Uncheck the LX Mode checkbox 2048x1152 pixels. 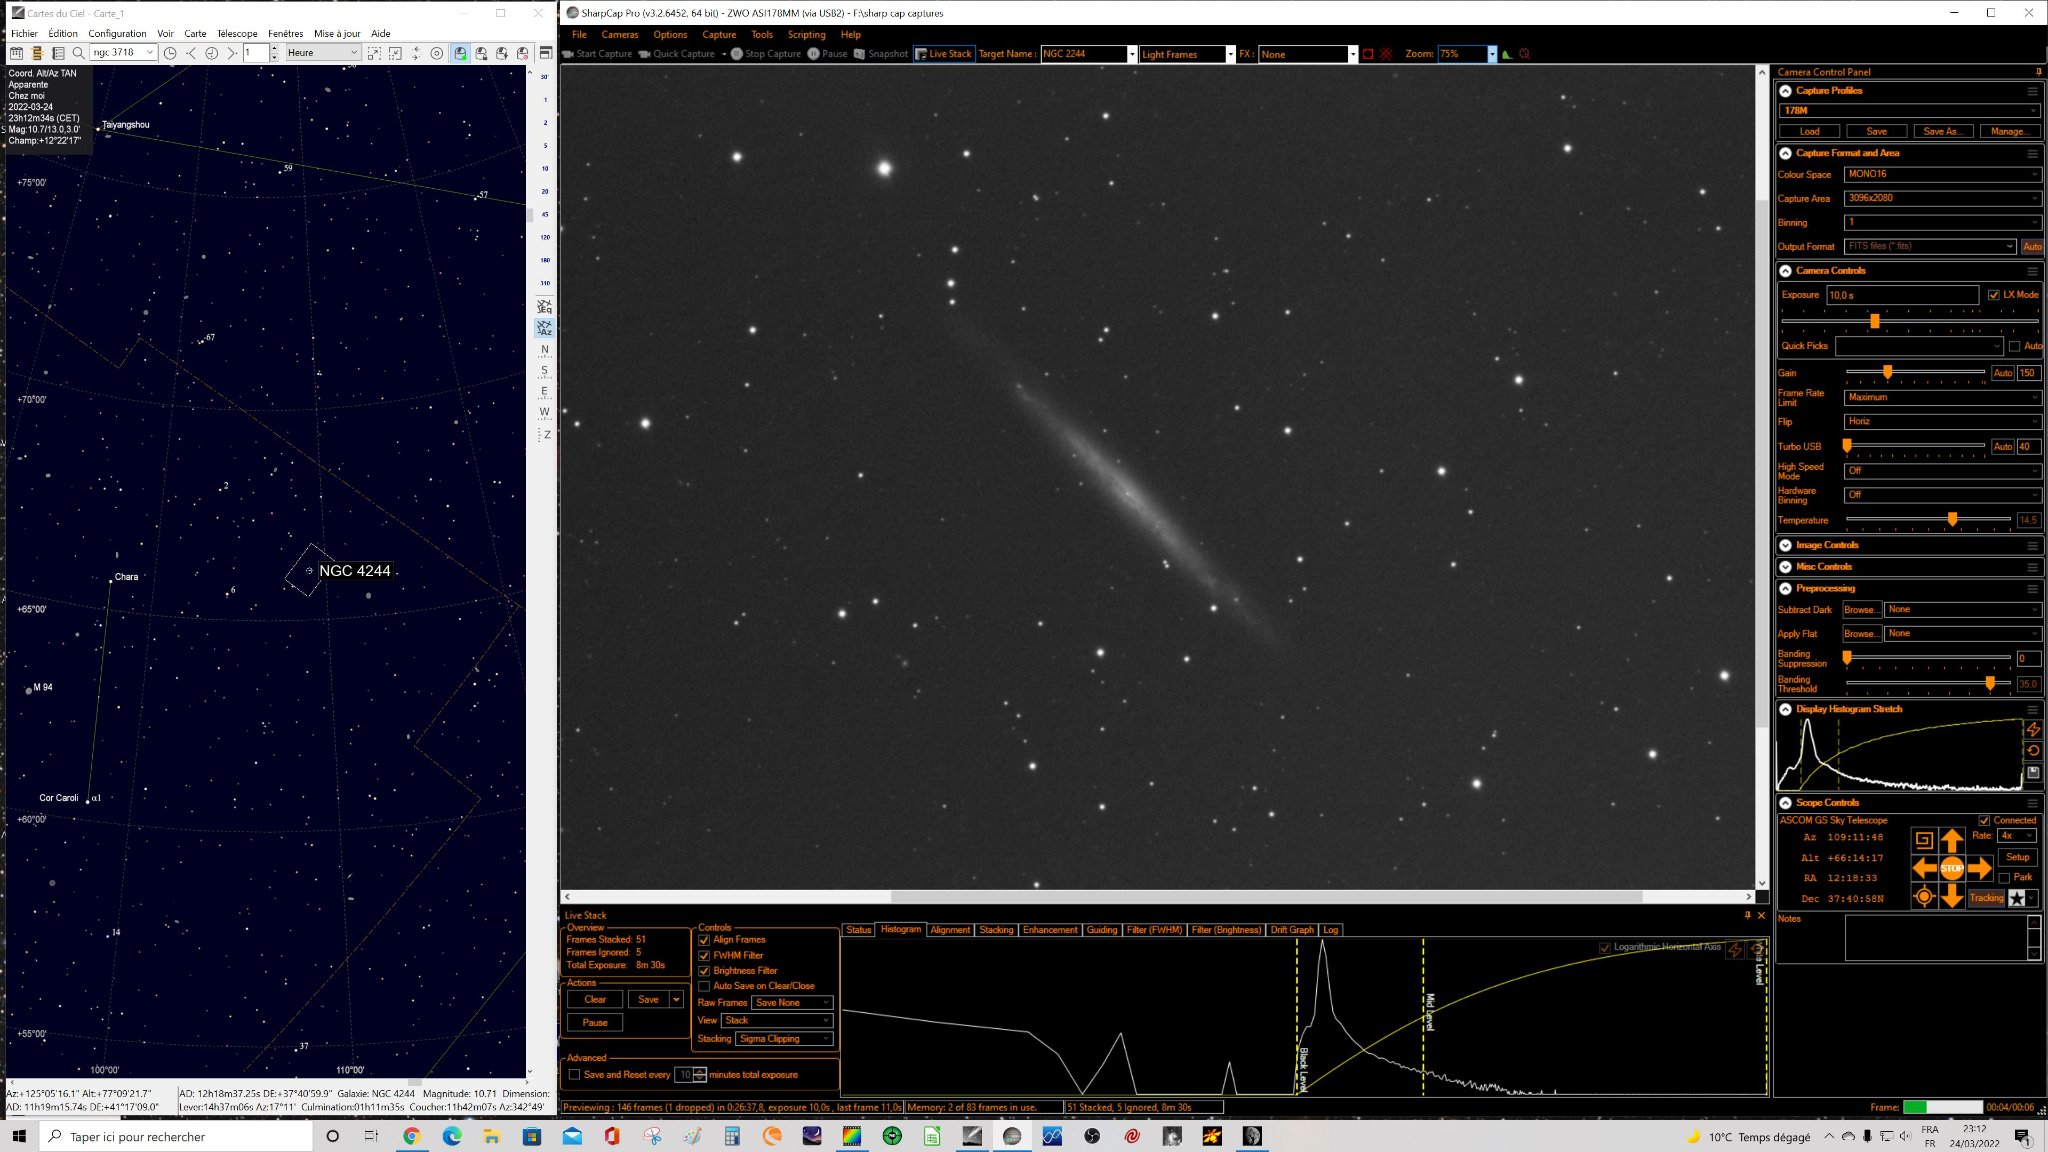click(x=1993, y=295)
